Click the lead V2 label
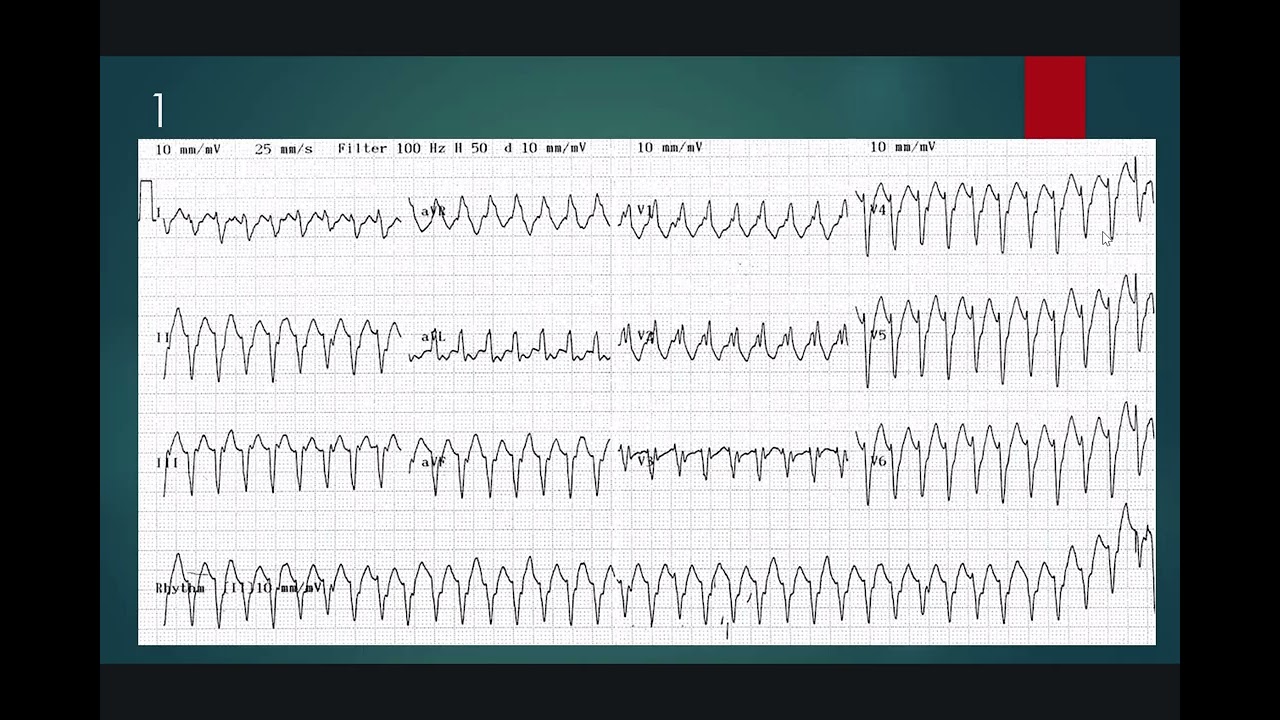 646,336
